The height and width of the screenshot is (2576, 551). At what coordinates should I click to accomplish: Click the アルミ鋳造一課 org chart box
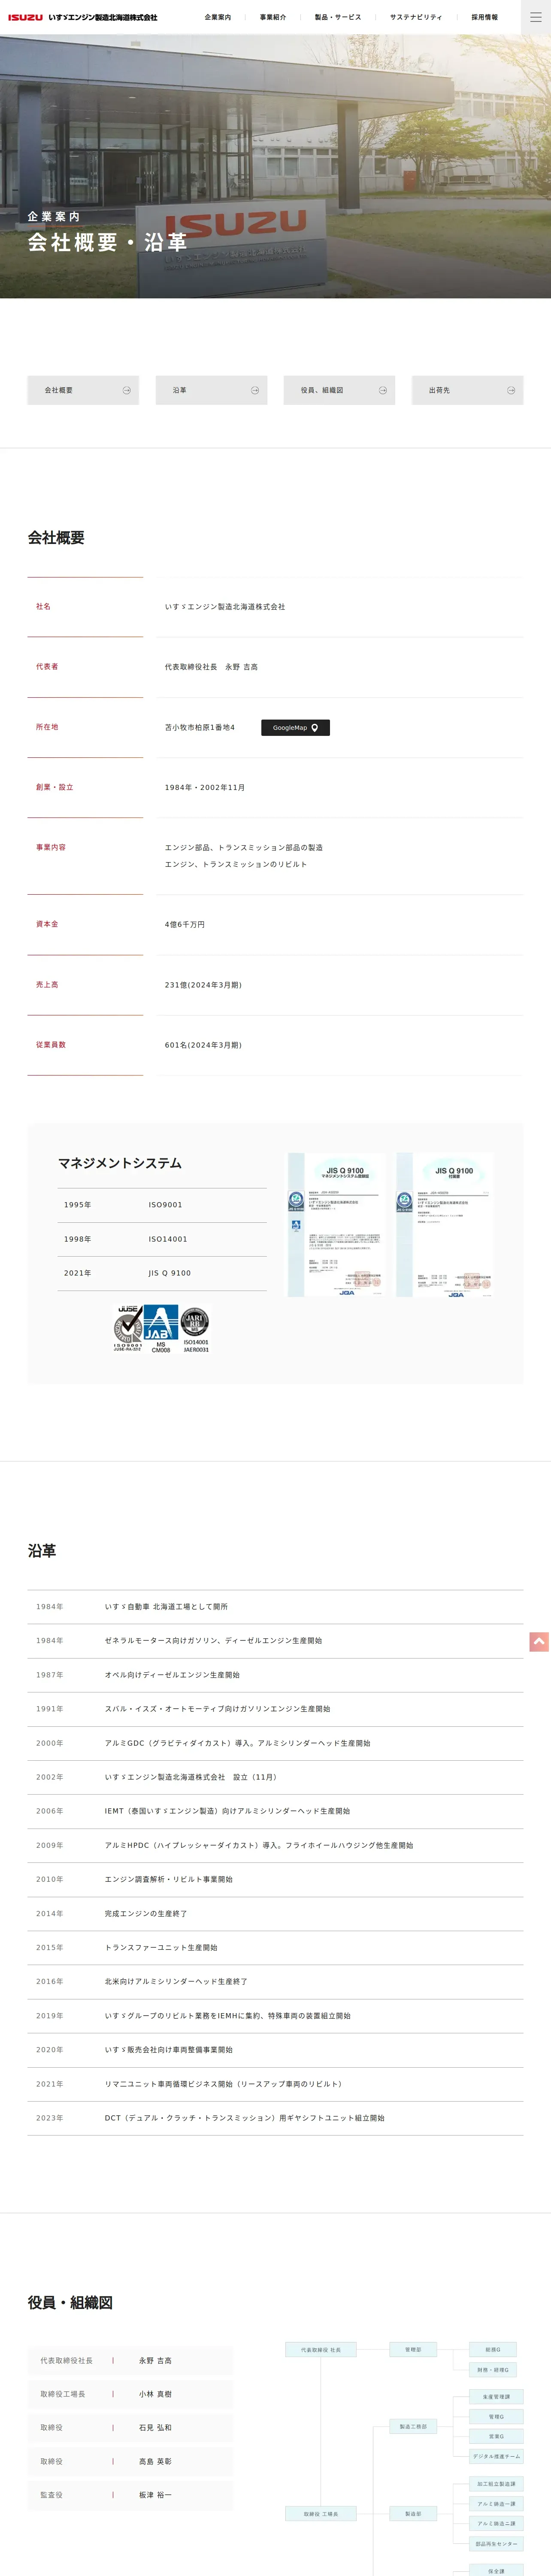click(496, 2503)
